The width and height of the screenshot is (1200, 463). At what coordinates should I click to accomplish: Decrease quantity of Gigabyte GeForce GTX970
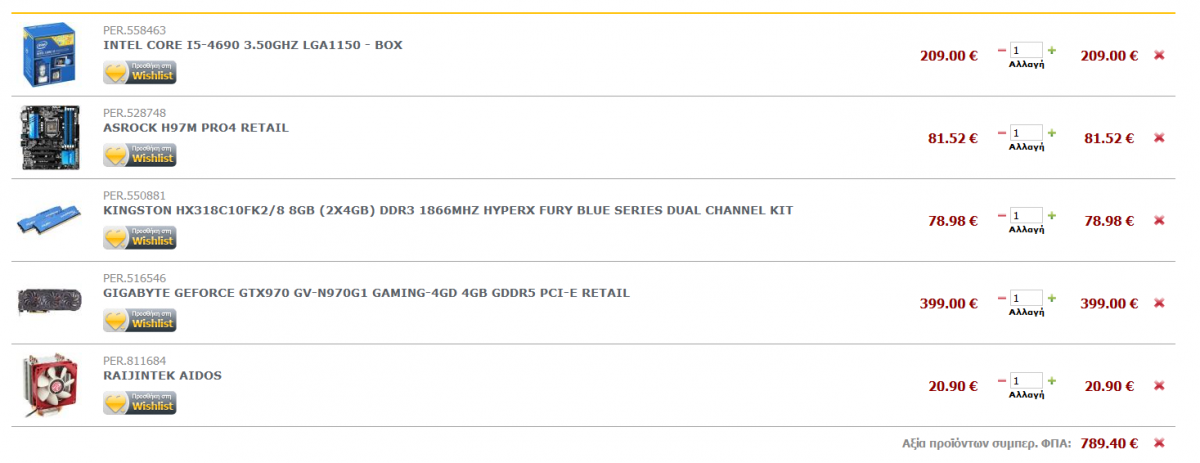point(1002,297)
